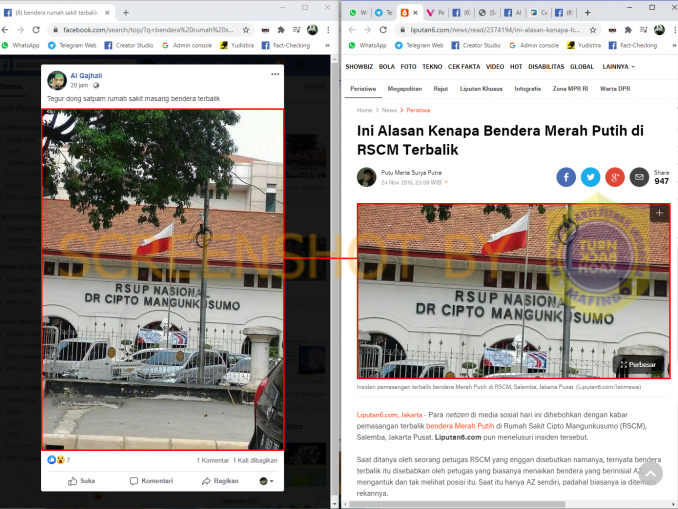Viewport: 678px width, 509px height.
Task: Open Fact-Checking bookmark in right browser window
Action: (633, 45)
